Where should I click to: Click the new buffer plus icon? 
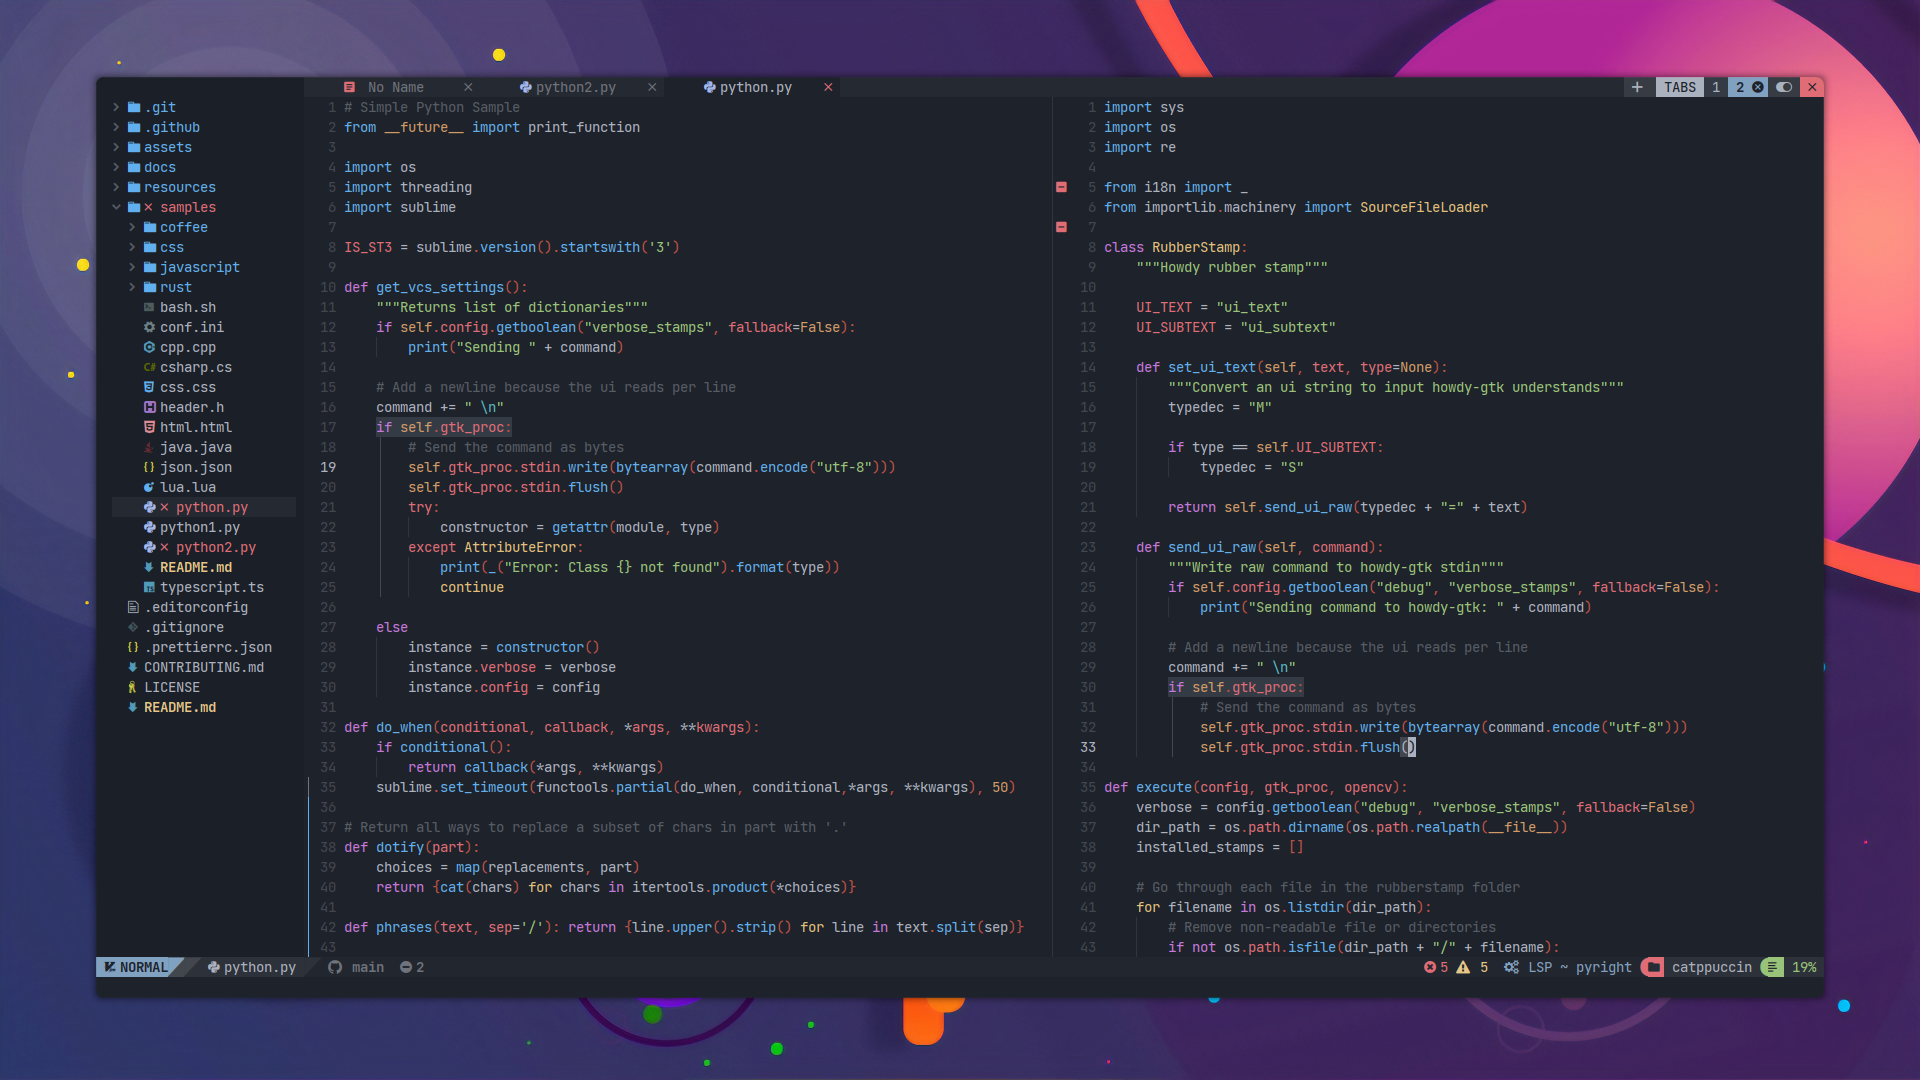coord(1637,87)
